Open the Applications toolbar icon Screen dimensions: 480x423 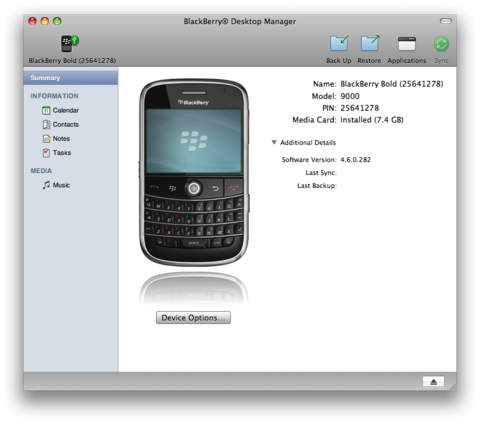pos(407,44)
